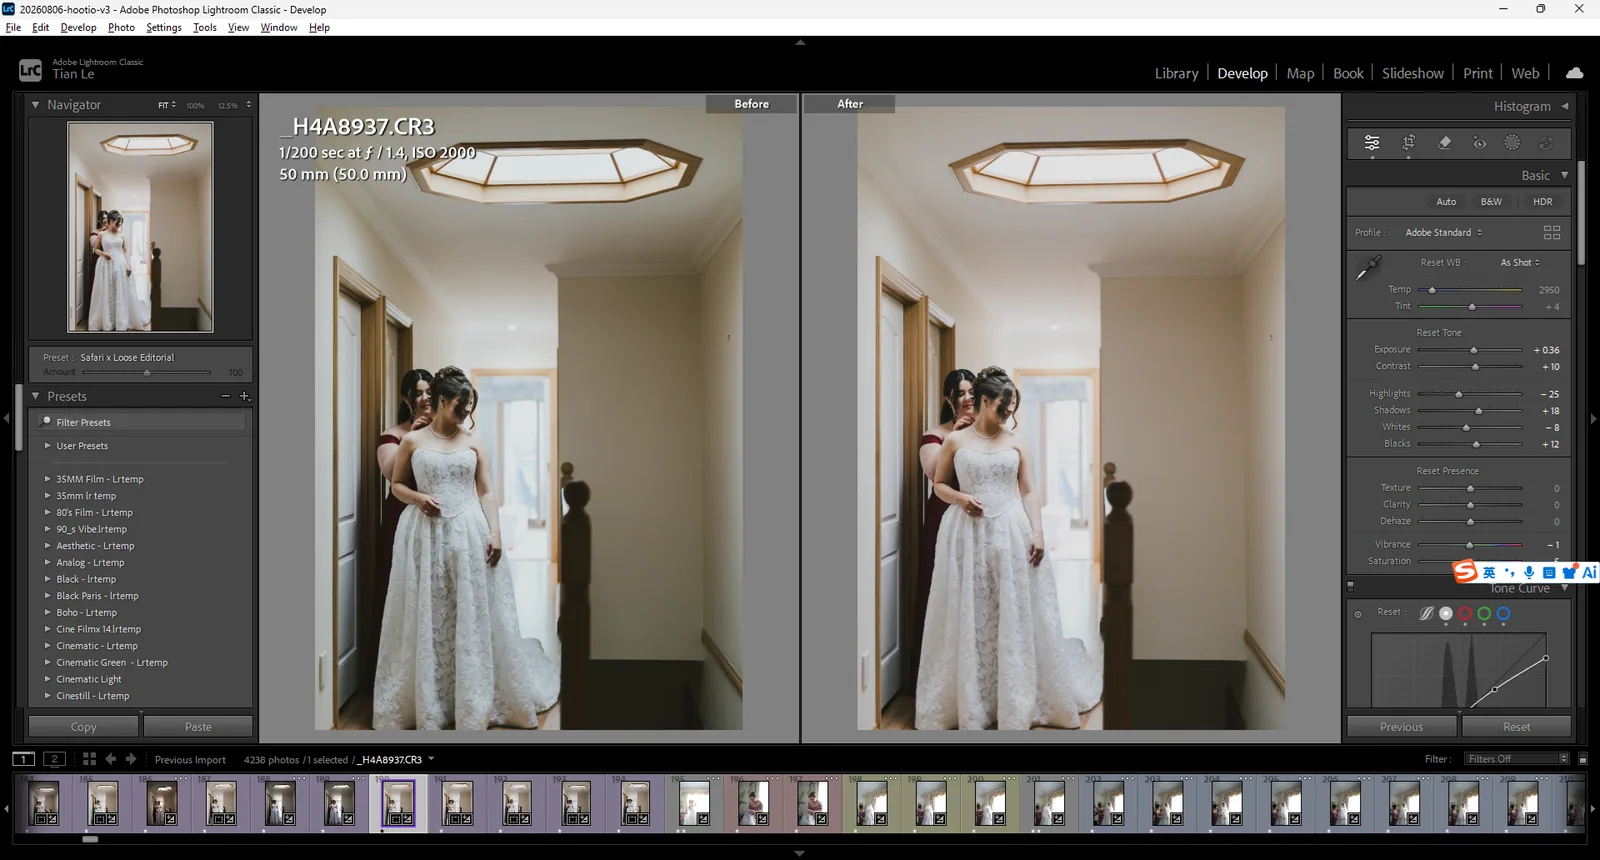Click the Previous button

tap(1402, 727)
